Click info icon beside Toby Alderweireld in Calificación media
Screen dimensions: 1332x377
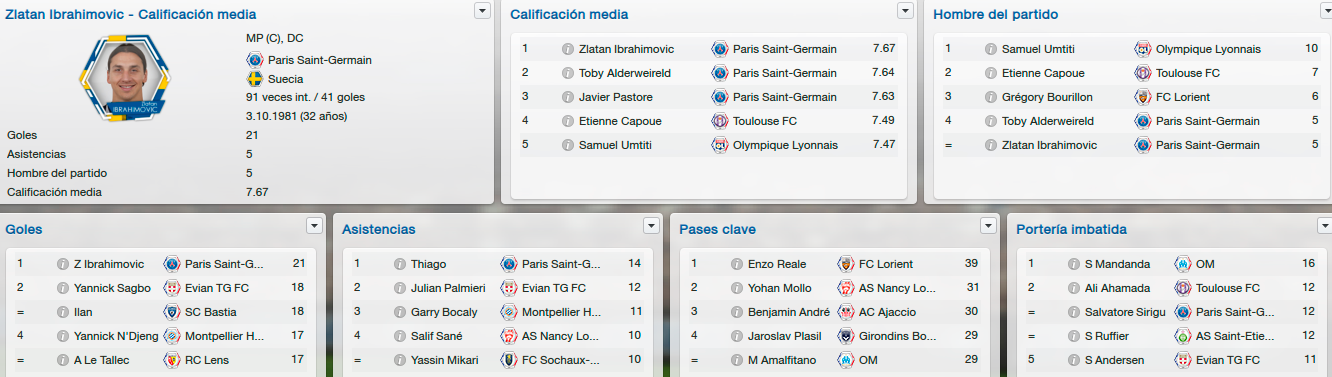pos(567,73)
